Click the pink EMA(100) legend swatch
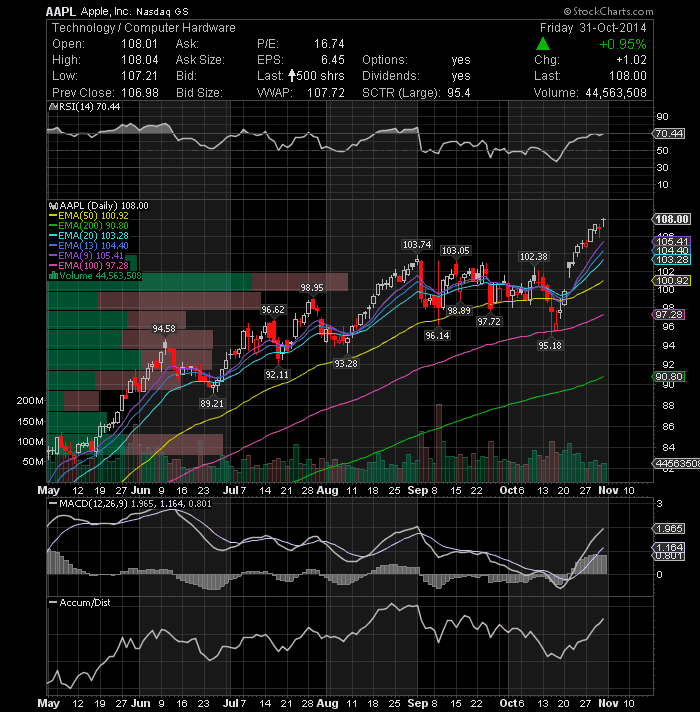This screenshot has height=712, width=700. point(53,266)
